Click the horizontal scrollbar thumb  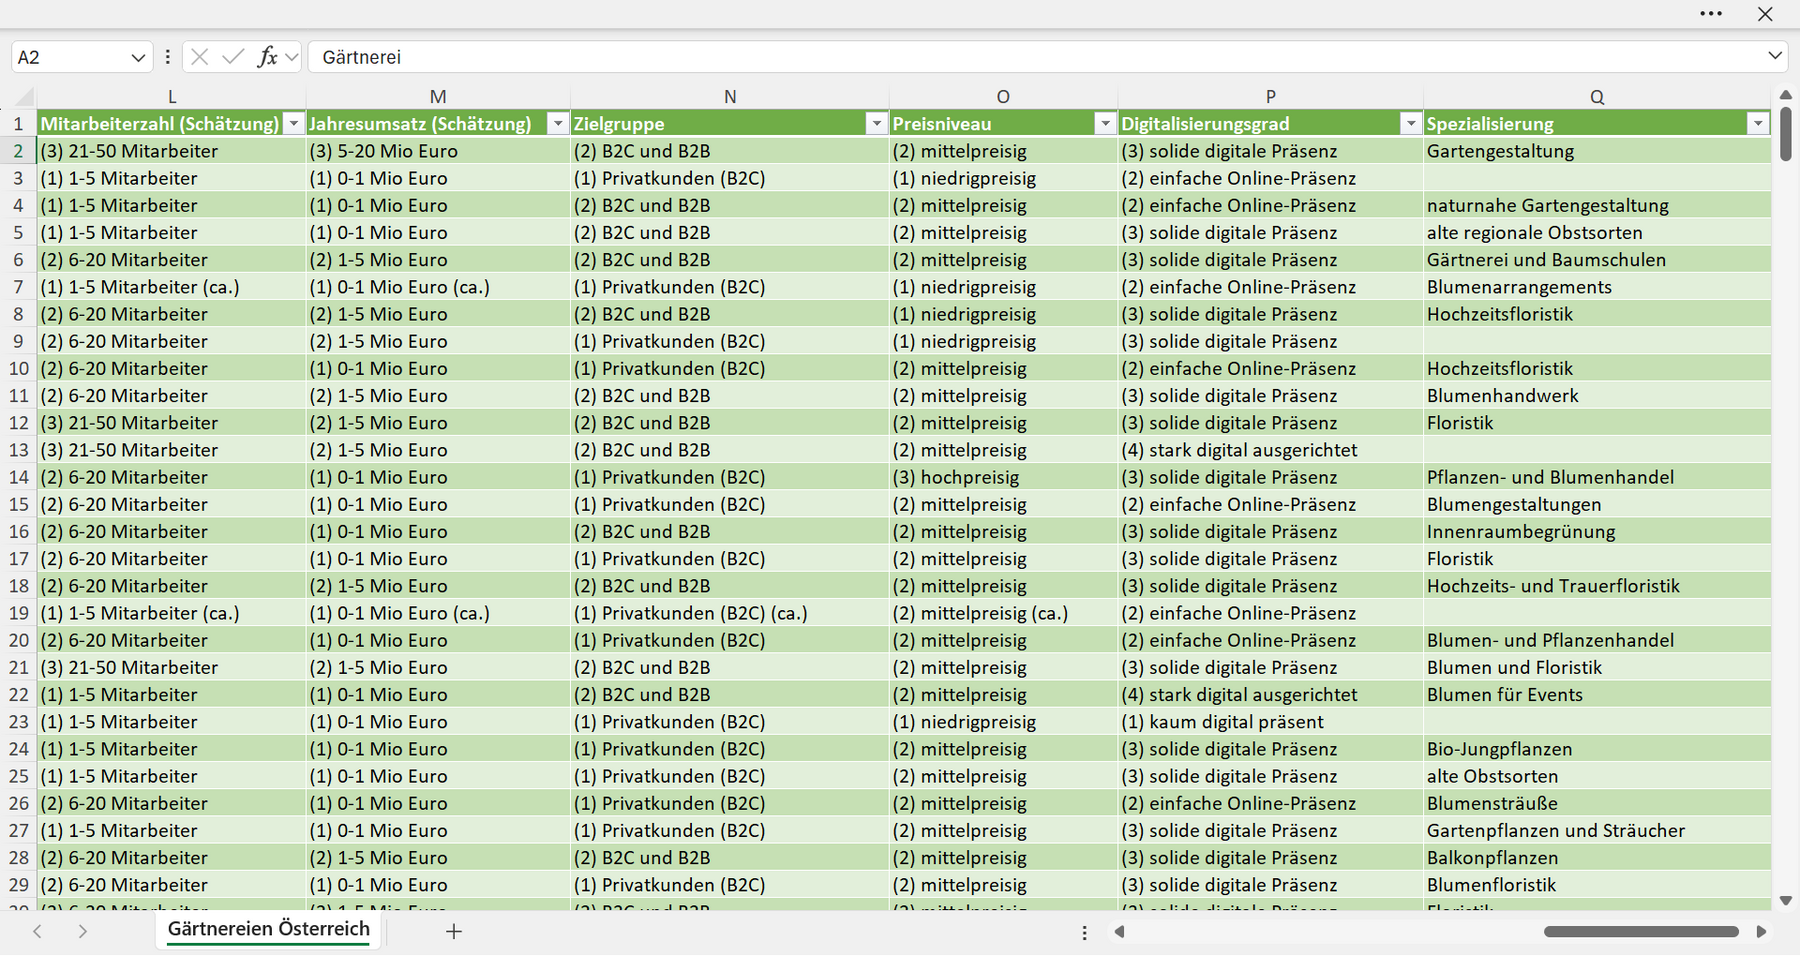pyautogui.click(x=1641, y=931)
